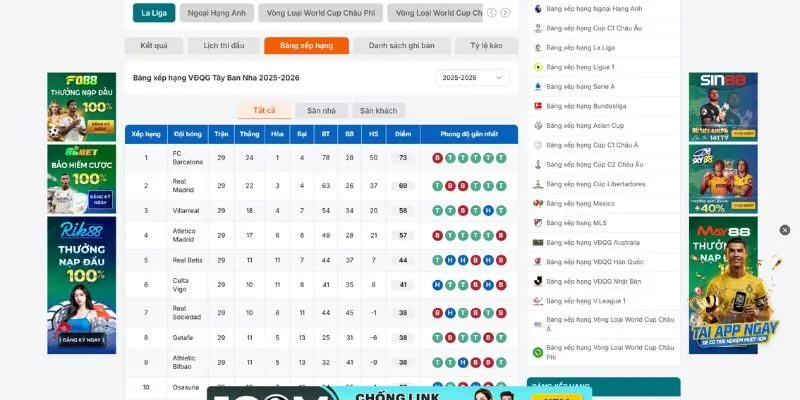This screenshot has width=800, height=400.
Task: Select the 'Tất cả' standings filter
Action: click(264, 110)
